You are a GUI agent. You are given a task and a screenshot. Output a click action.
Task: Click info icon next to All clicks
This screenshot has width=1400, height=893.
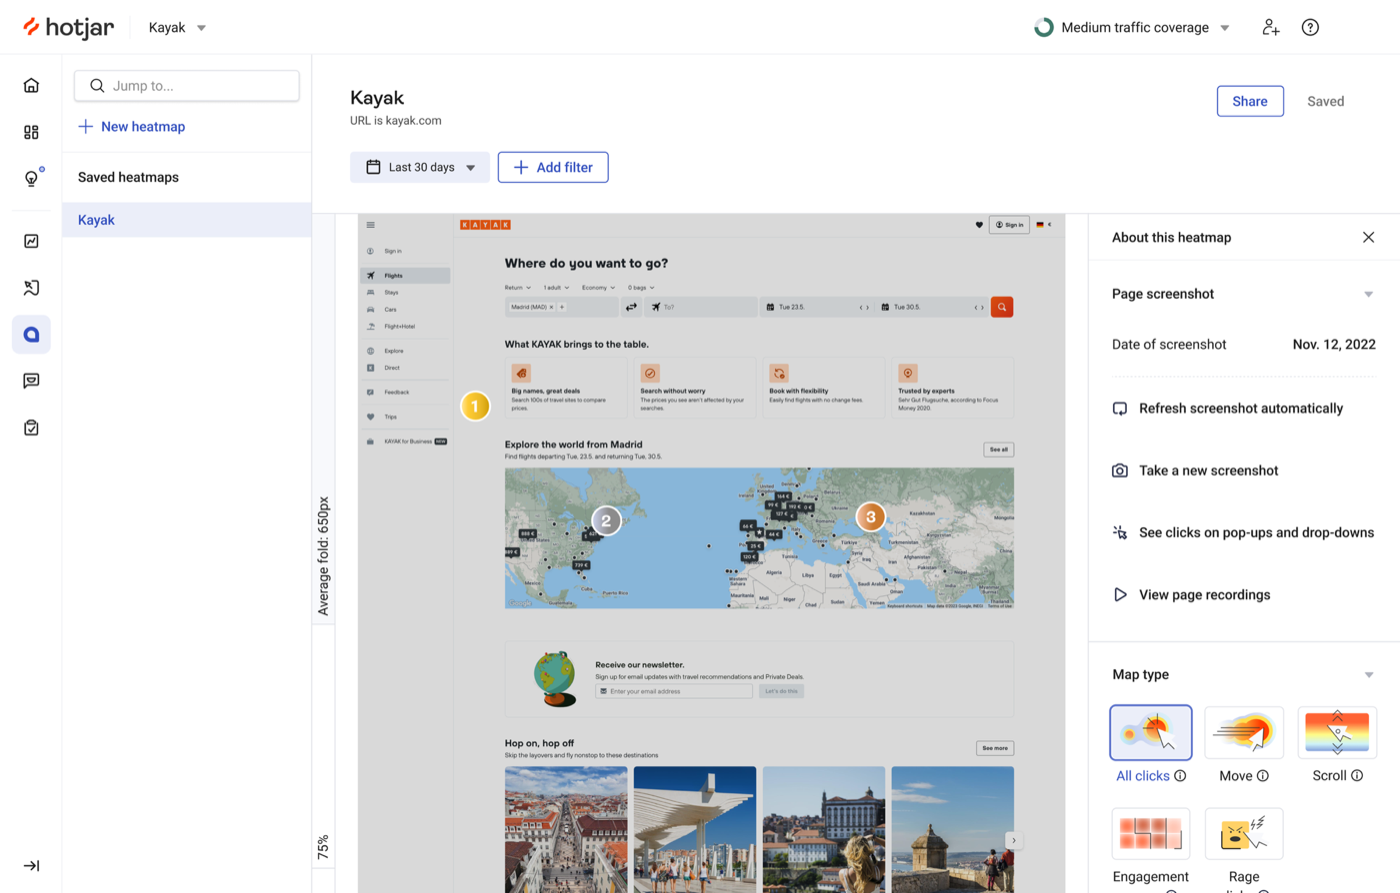pyautogui.click(x=1180, y=776)
